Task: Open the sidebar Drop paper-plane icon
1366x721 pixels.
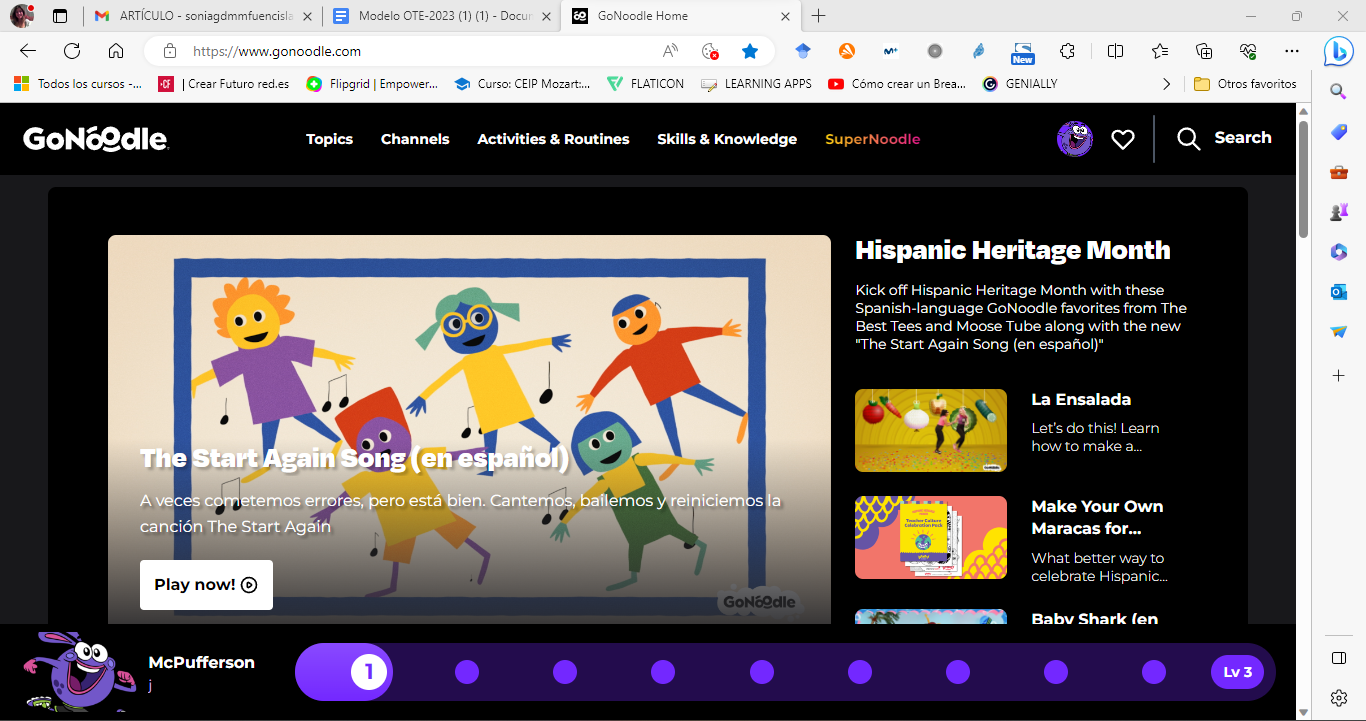Action: click(1339, 332)
